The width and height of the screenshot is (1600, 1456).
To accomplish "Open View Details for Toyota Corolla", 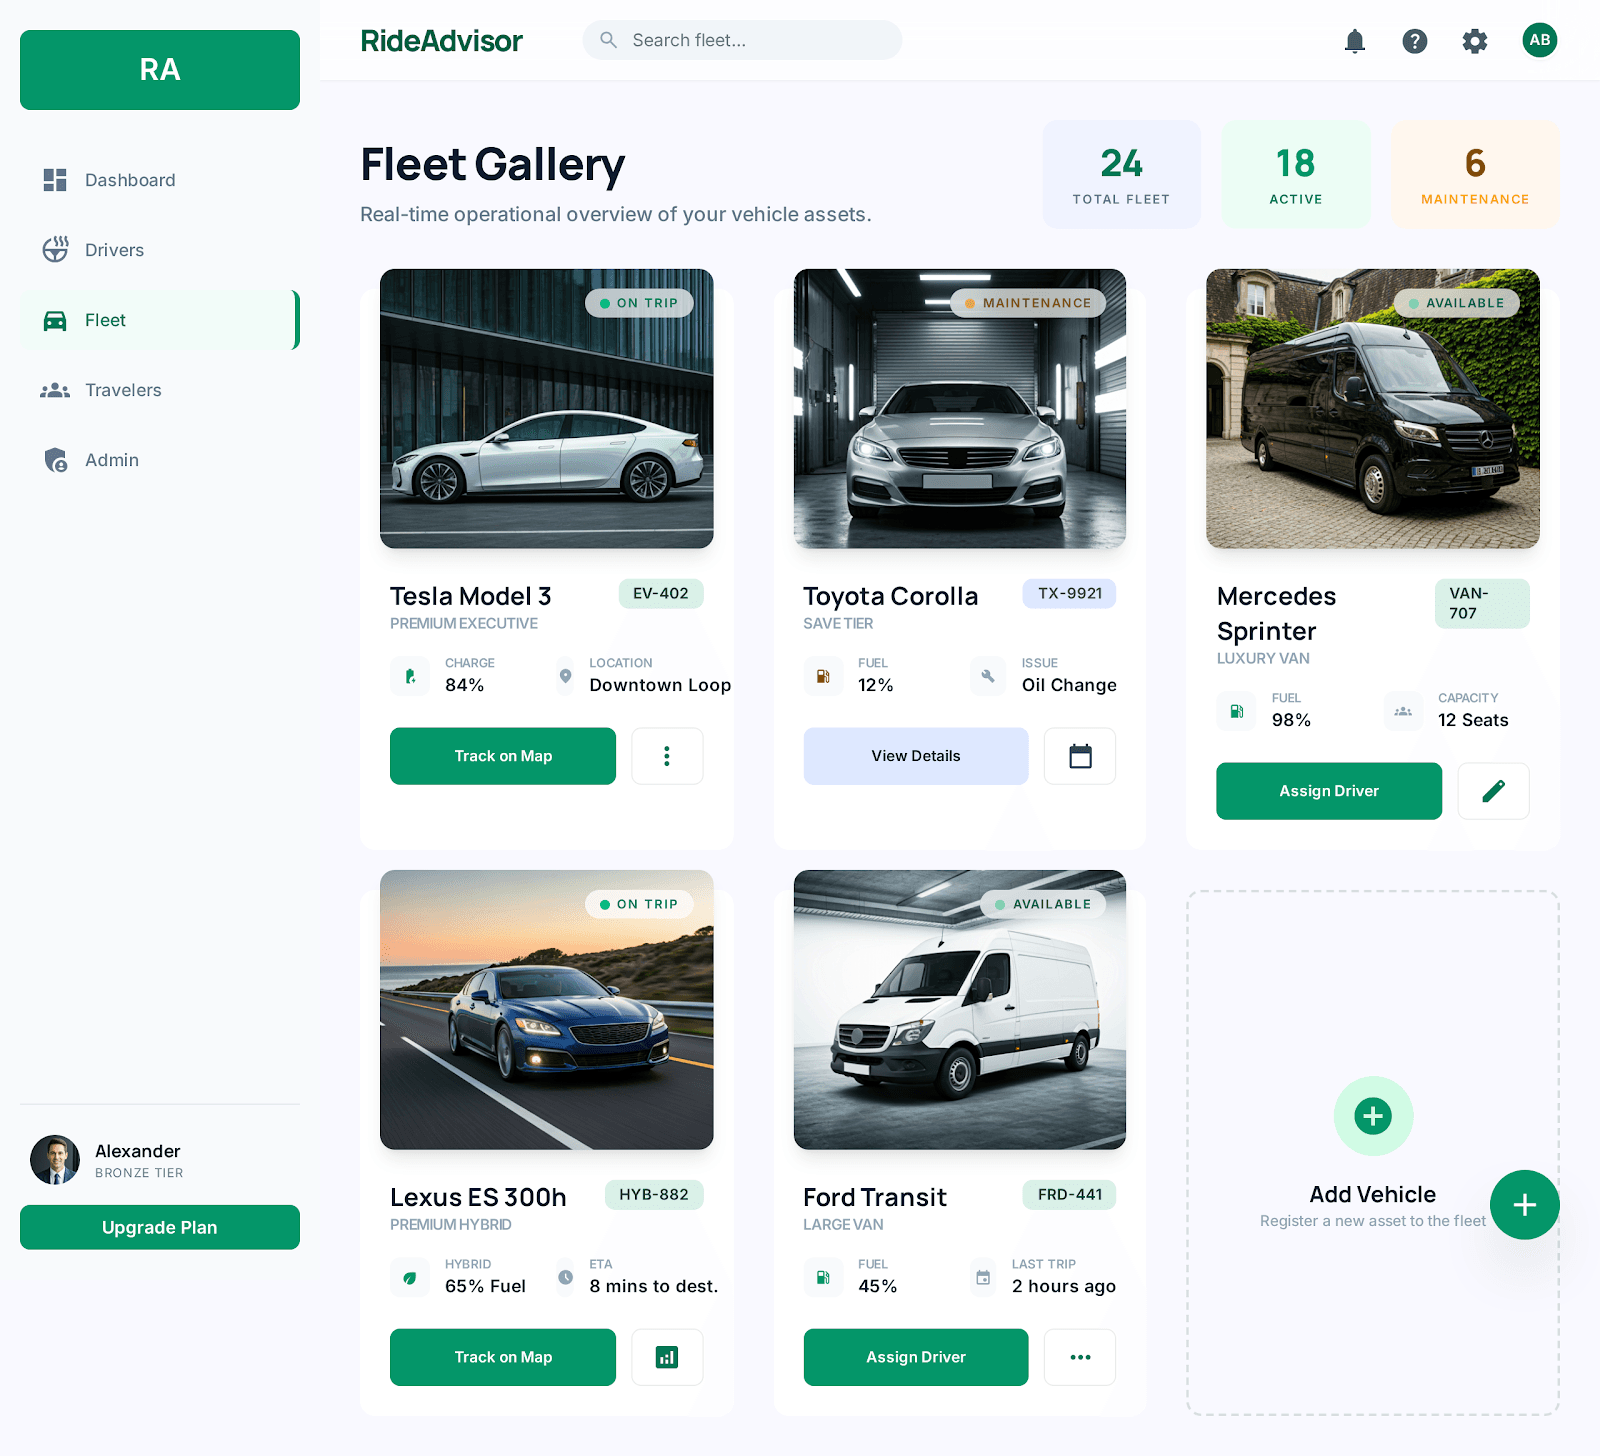I will [x=914, y=756].
